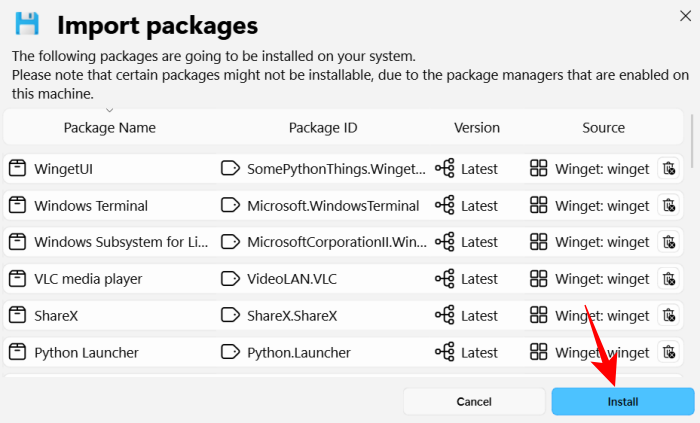Remove Python Launcher using its trash icon
Viewport: 700px width, 423px height.
pos(669,352)
